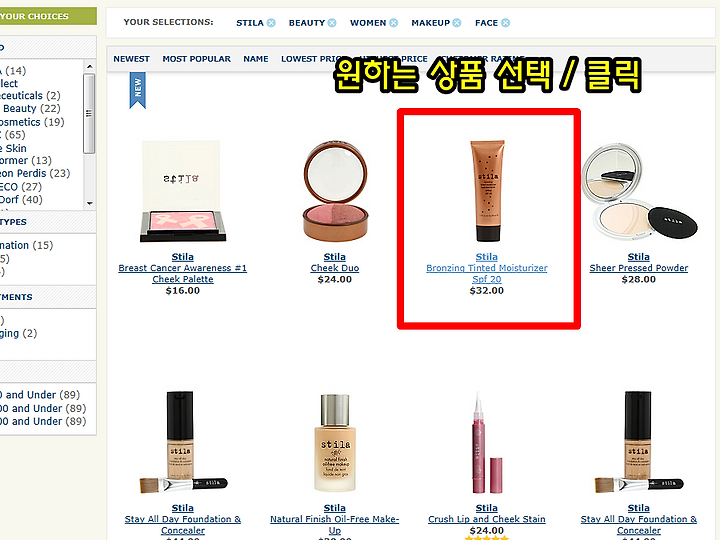Open the Bronzing Tinted Moisturizer Spf 20 link
720x540 pixels.
click(x=487, y=273)
